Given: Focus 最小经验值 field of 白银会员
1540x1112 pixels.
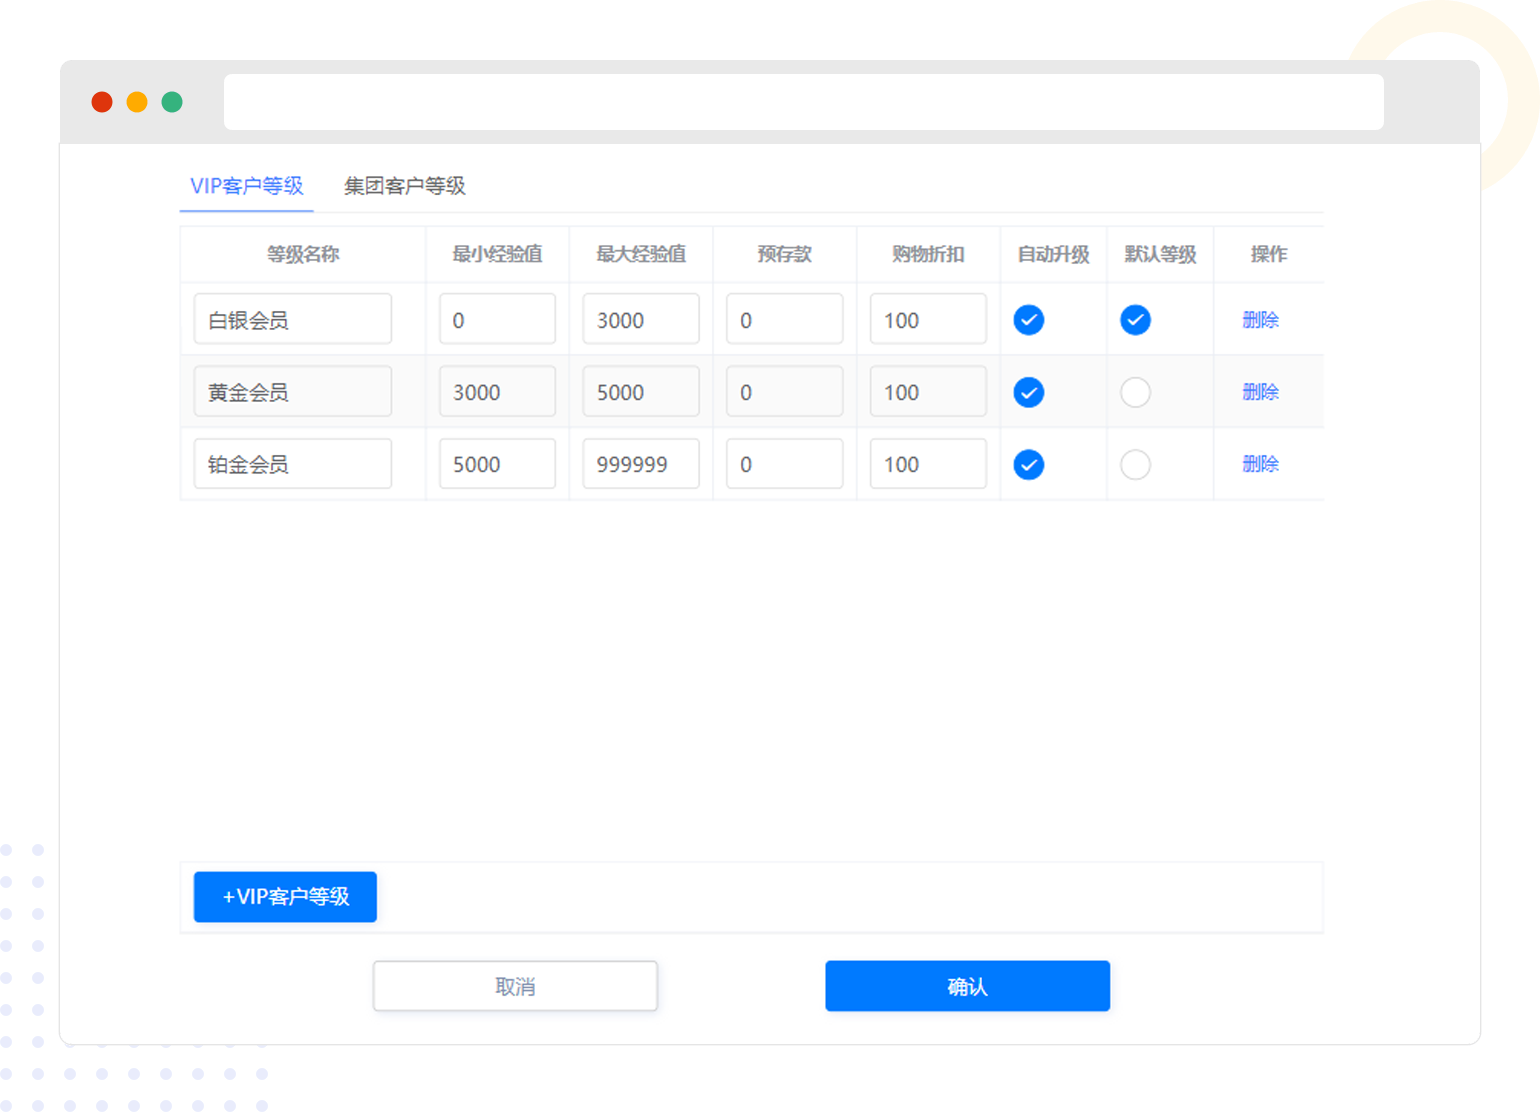Looking at the screenshot, I should pyautogui.click(x=497, y=319).
